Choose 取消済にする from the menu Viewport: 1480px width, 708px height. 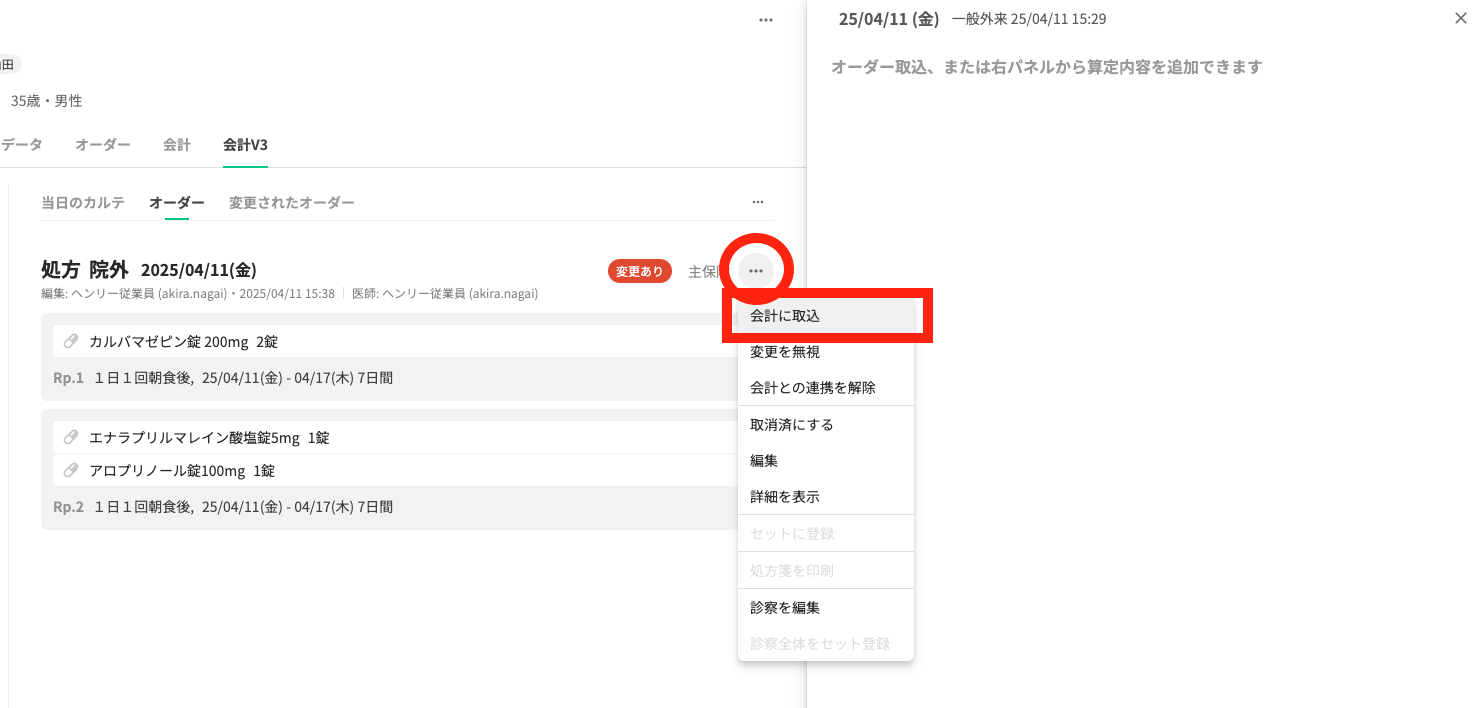(x=826, y=425)
